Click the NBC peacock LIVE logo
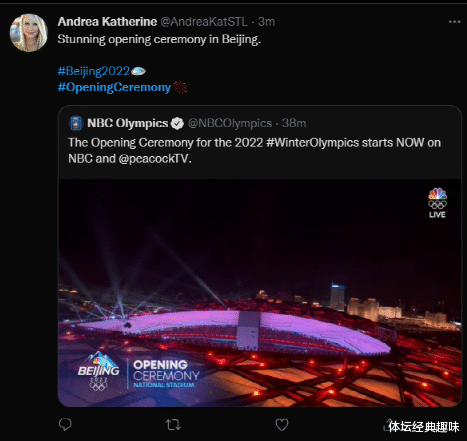This screenshot has height=441, width=467. pyautogui.click(x=437, y=203)
